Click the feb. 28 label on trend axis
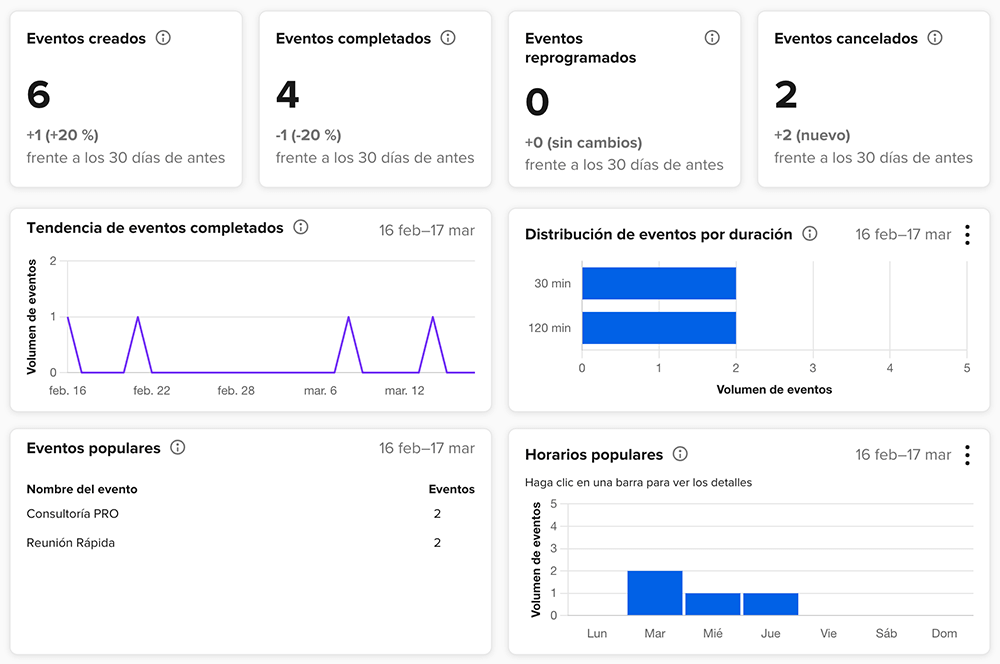This screenshot has height=664, width=1000. tap(236, 390)
